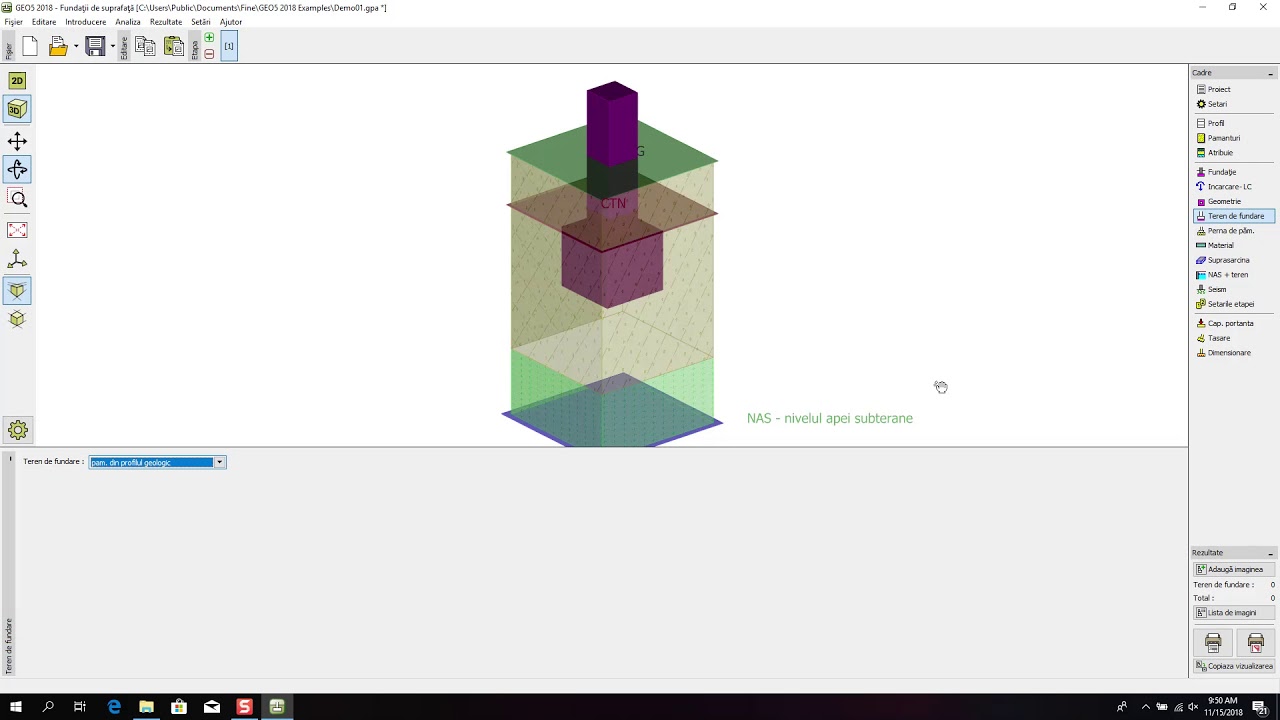Open the Suprasarcina frame

pos(1234,260)
